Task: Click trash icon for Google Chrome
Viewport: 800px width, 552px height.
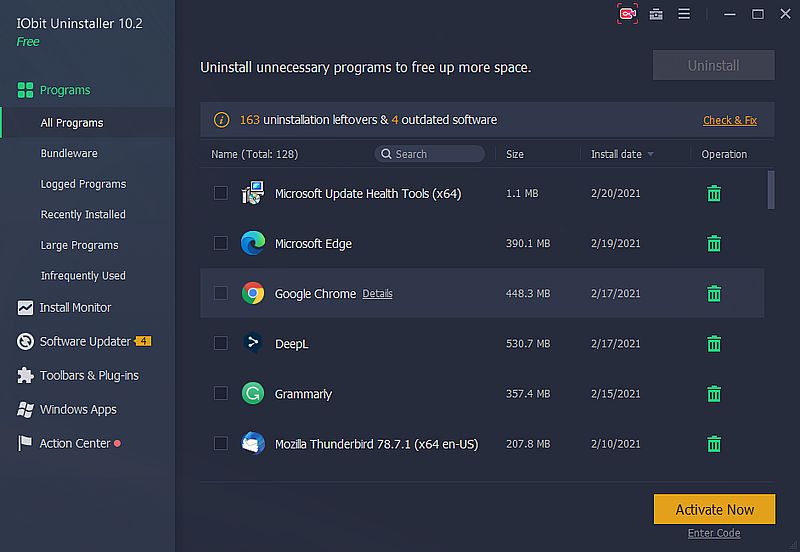Action: click(714, 293)
